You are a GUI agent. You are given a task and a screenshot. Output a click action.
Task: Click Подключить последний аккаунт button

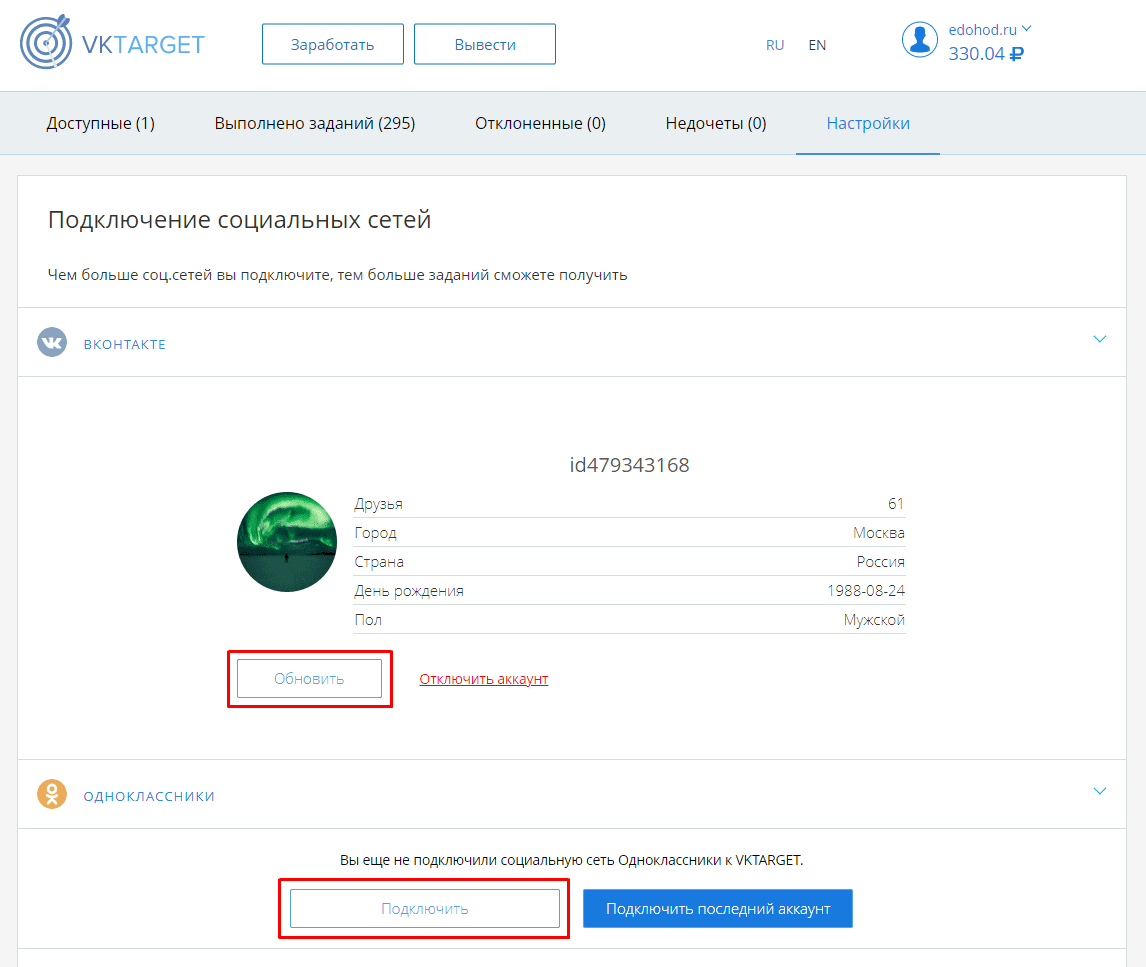coord(718,909)
